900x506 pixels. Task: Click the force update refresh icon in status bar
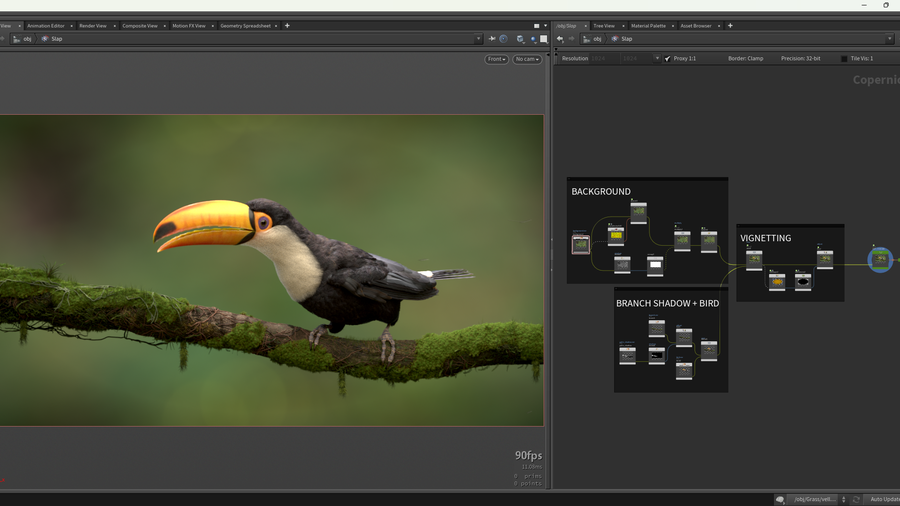[x=856, y=499]
